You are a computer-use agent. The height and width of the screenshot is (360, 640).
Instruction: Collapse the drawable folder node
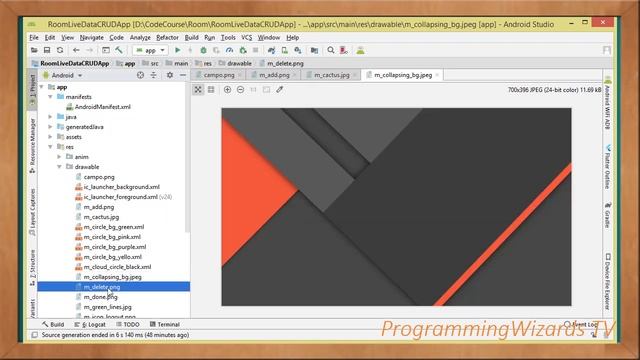tap(59, 167)
